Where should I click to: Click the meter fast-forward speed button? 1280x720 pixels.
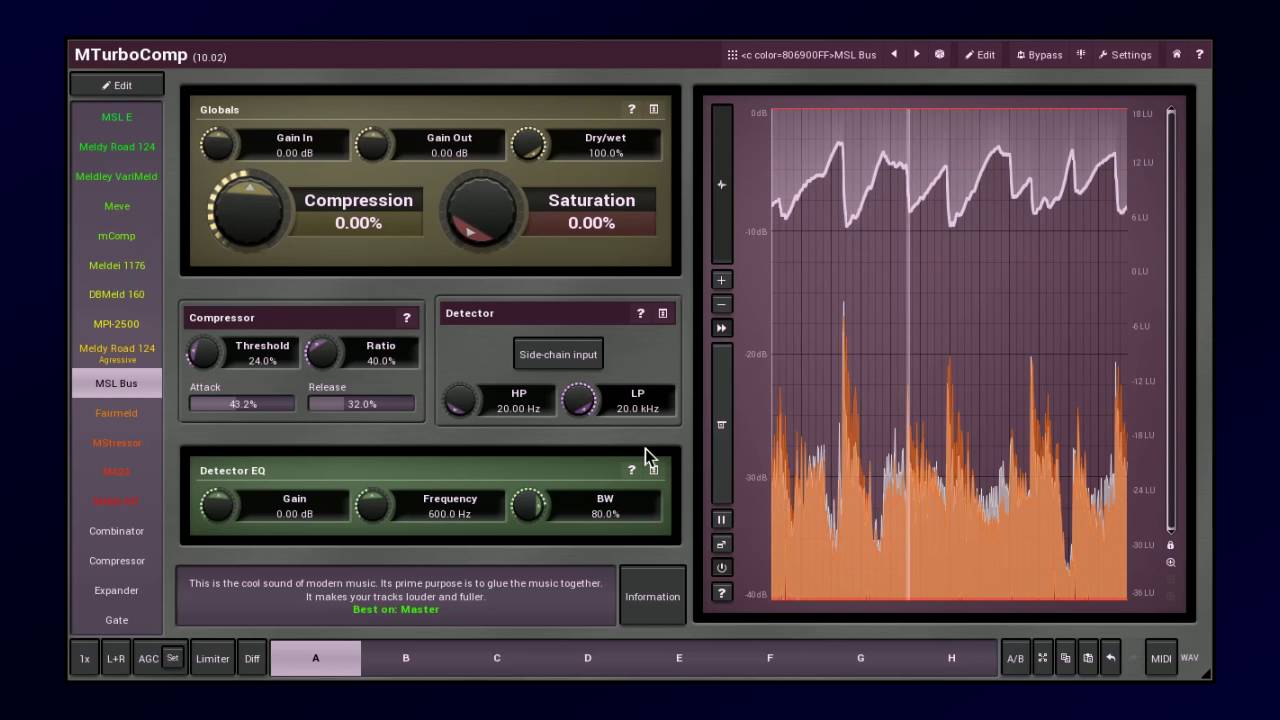click(x=722, y=328)
